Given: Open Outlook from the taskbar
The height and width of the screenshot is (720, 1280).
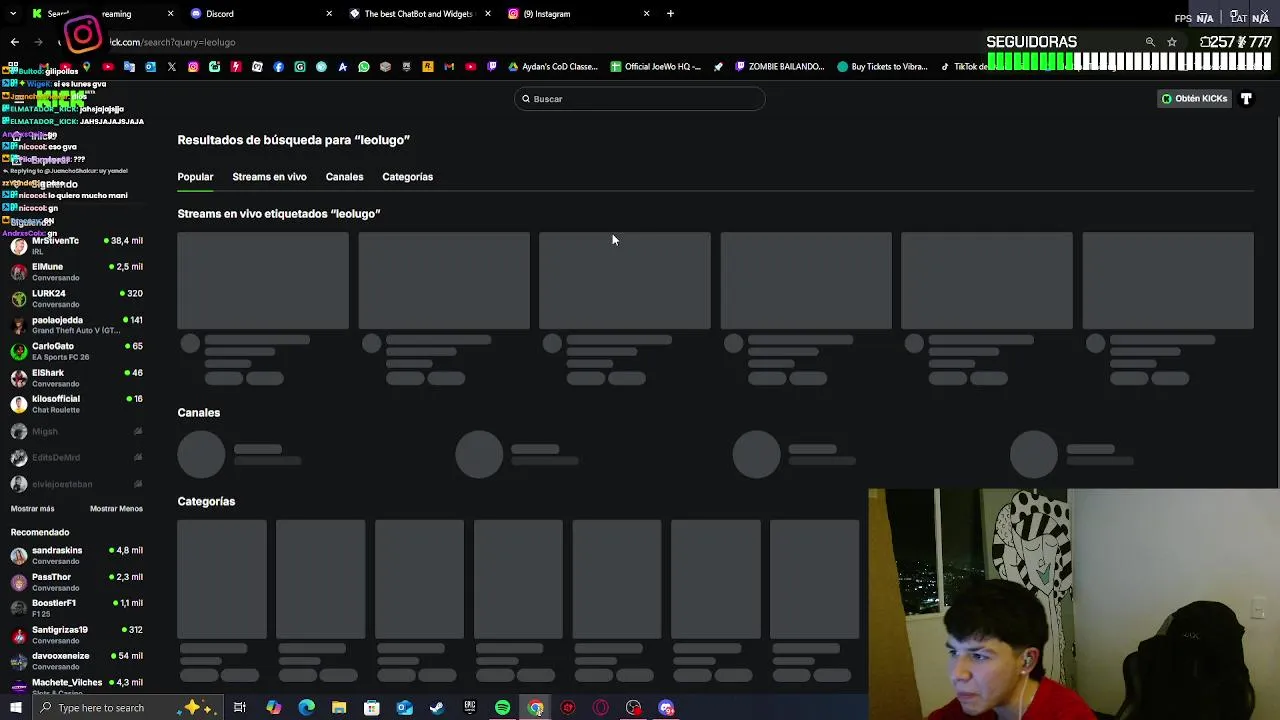Looking at the screenshot, I should pyautogui.click(x=404, y=708).
